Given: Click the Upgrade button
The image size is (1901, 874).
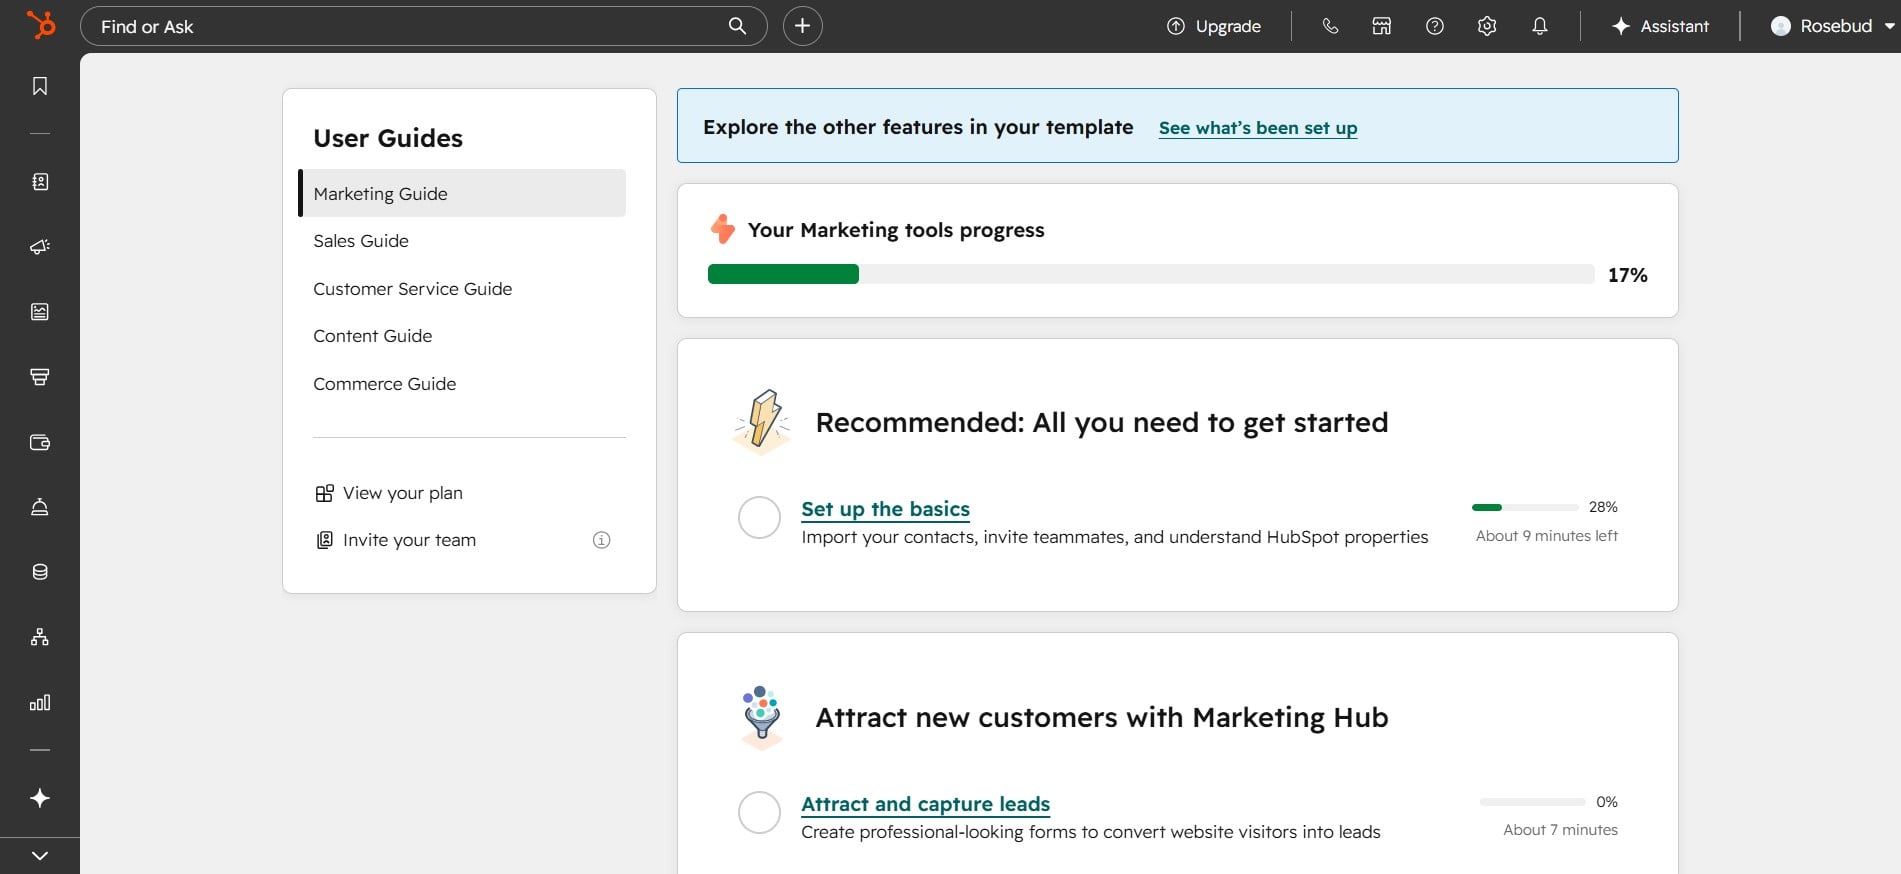Looking at the screenshot, I should pyautogui.click(x=1214, y=26).
